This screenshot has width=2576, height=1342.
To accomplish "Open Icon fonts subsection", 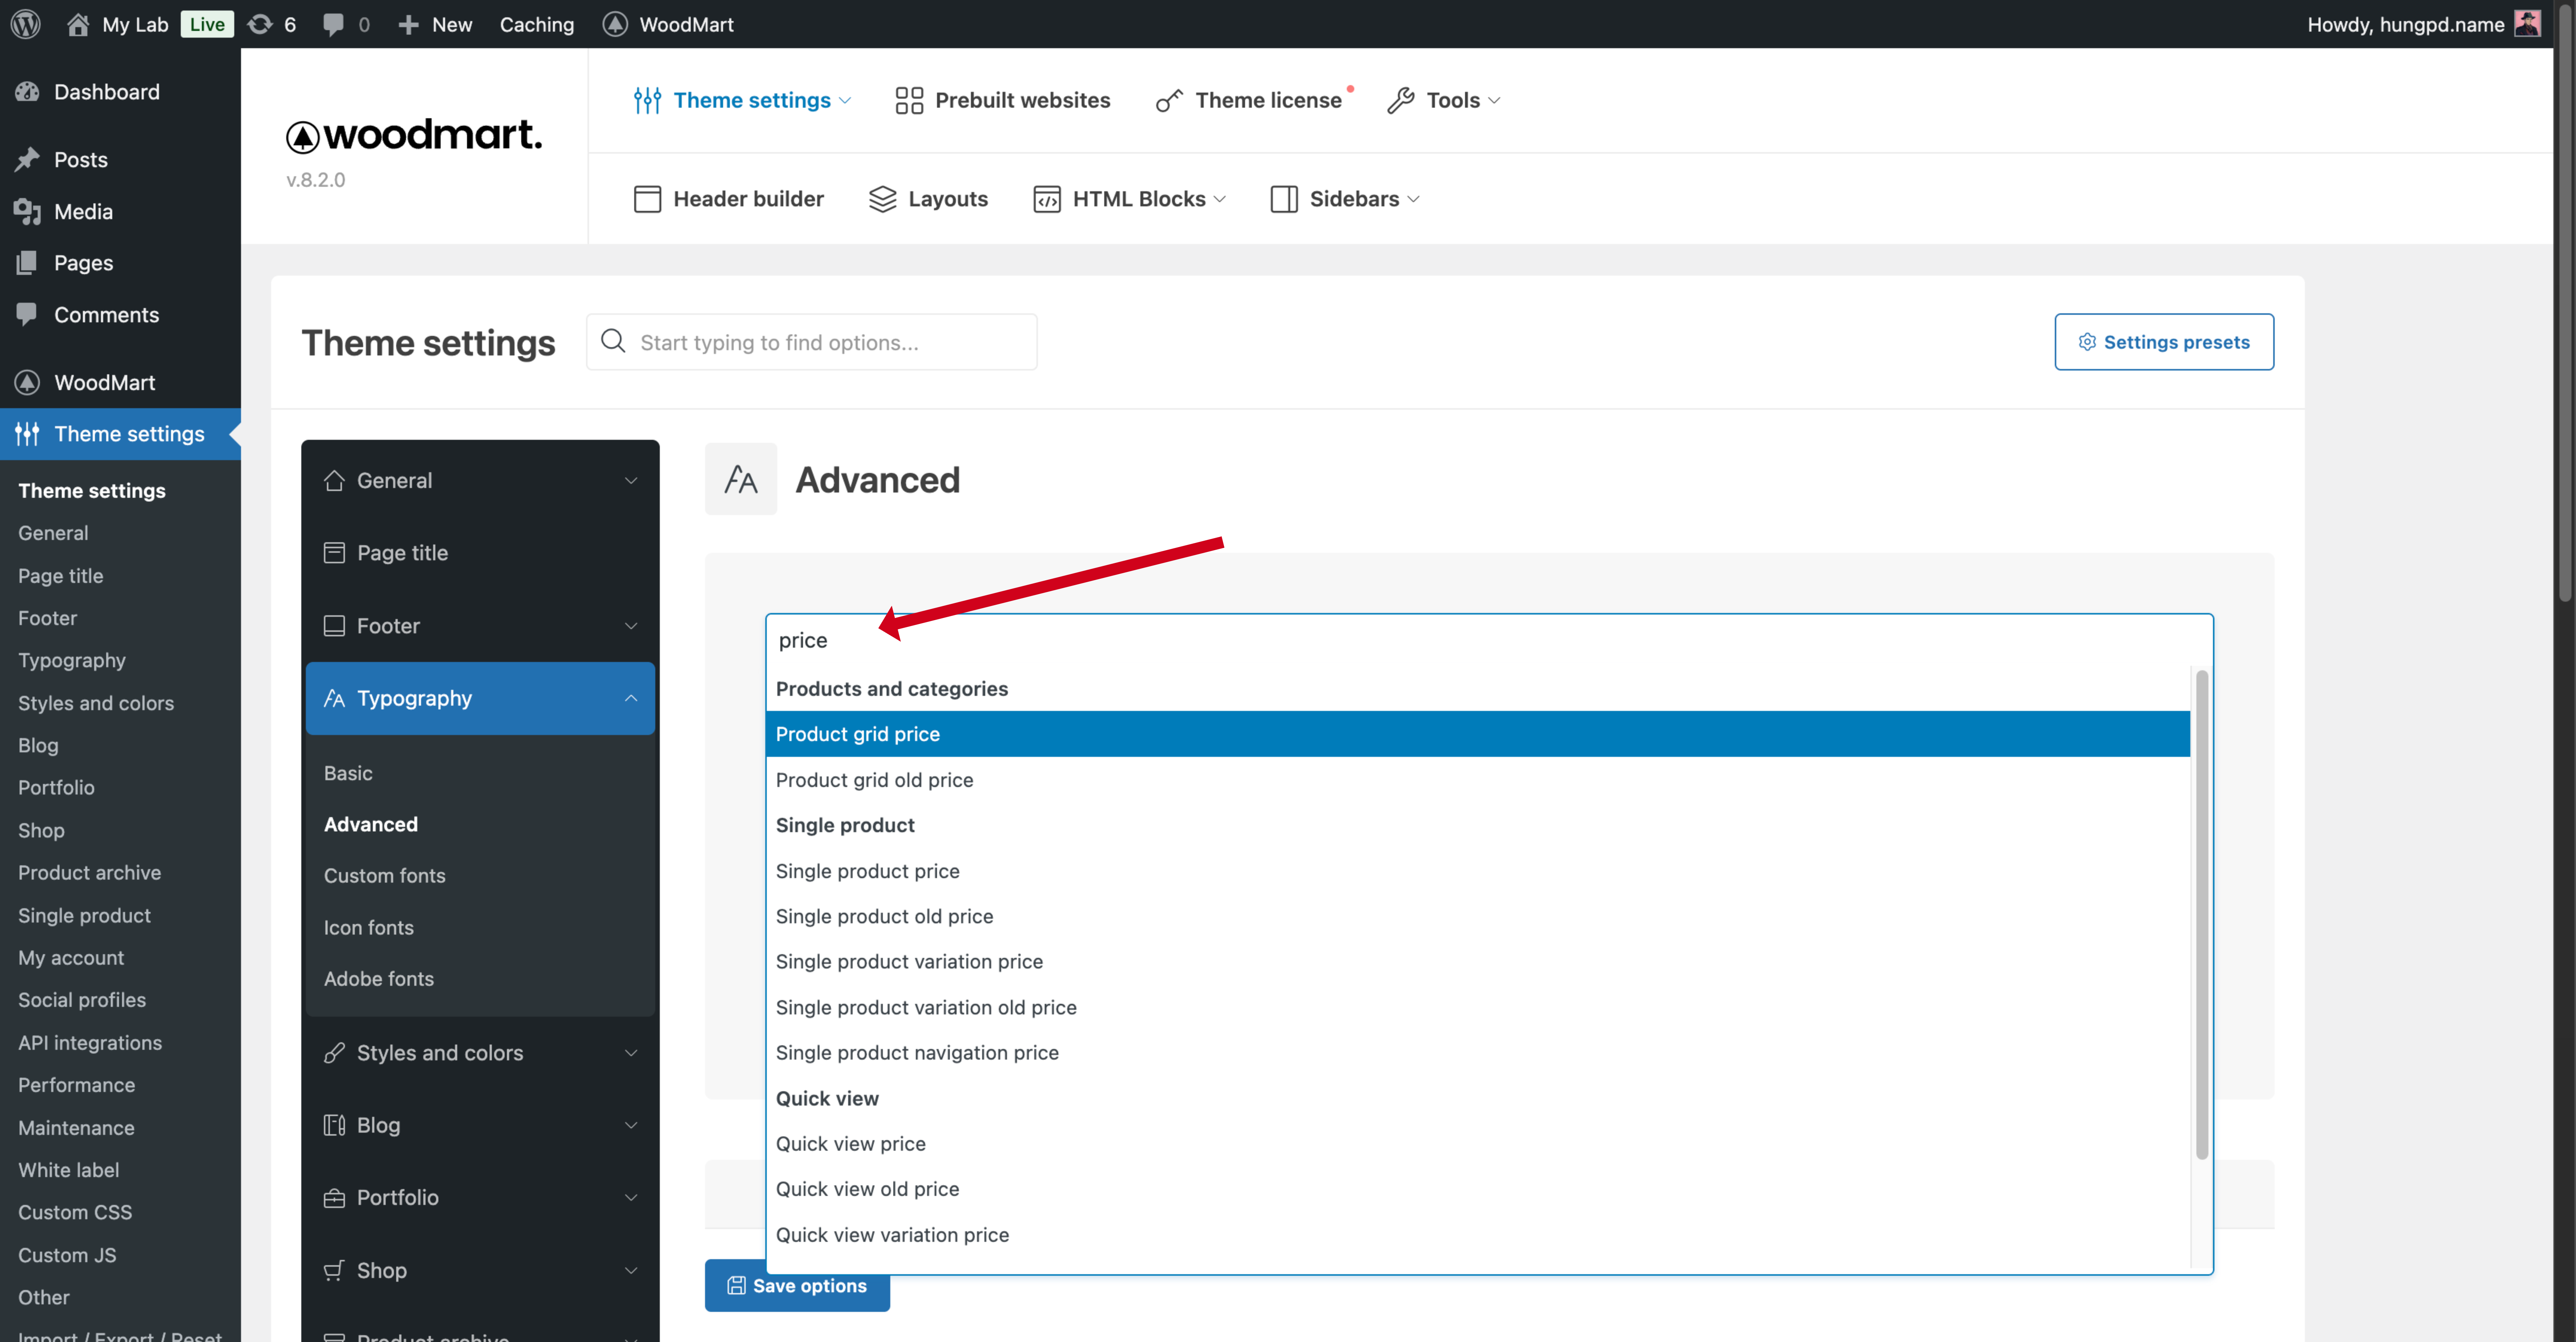I will click(x=369, y=928).
